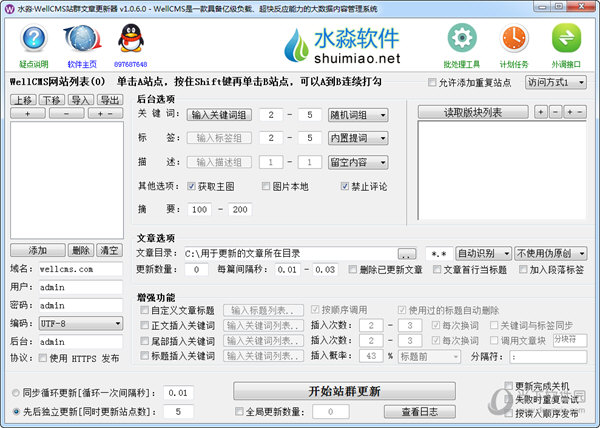Enable 全局更新数量 checkbox

click(239, 412)
